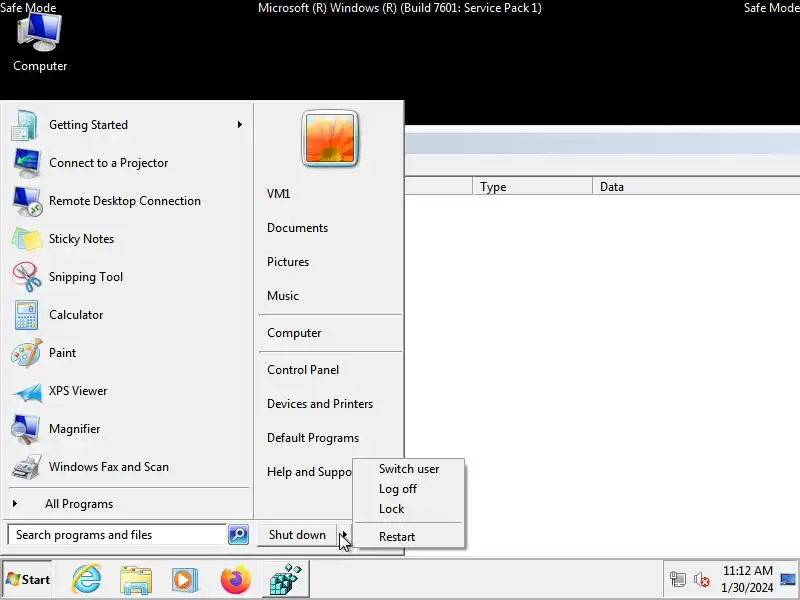The width and height of the screenshot is (800, 600).
Task: Open Control Panel
Action: tap(303, 370)
